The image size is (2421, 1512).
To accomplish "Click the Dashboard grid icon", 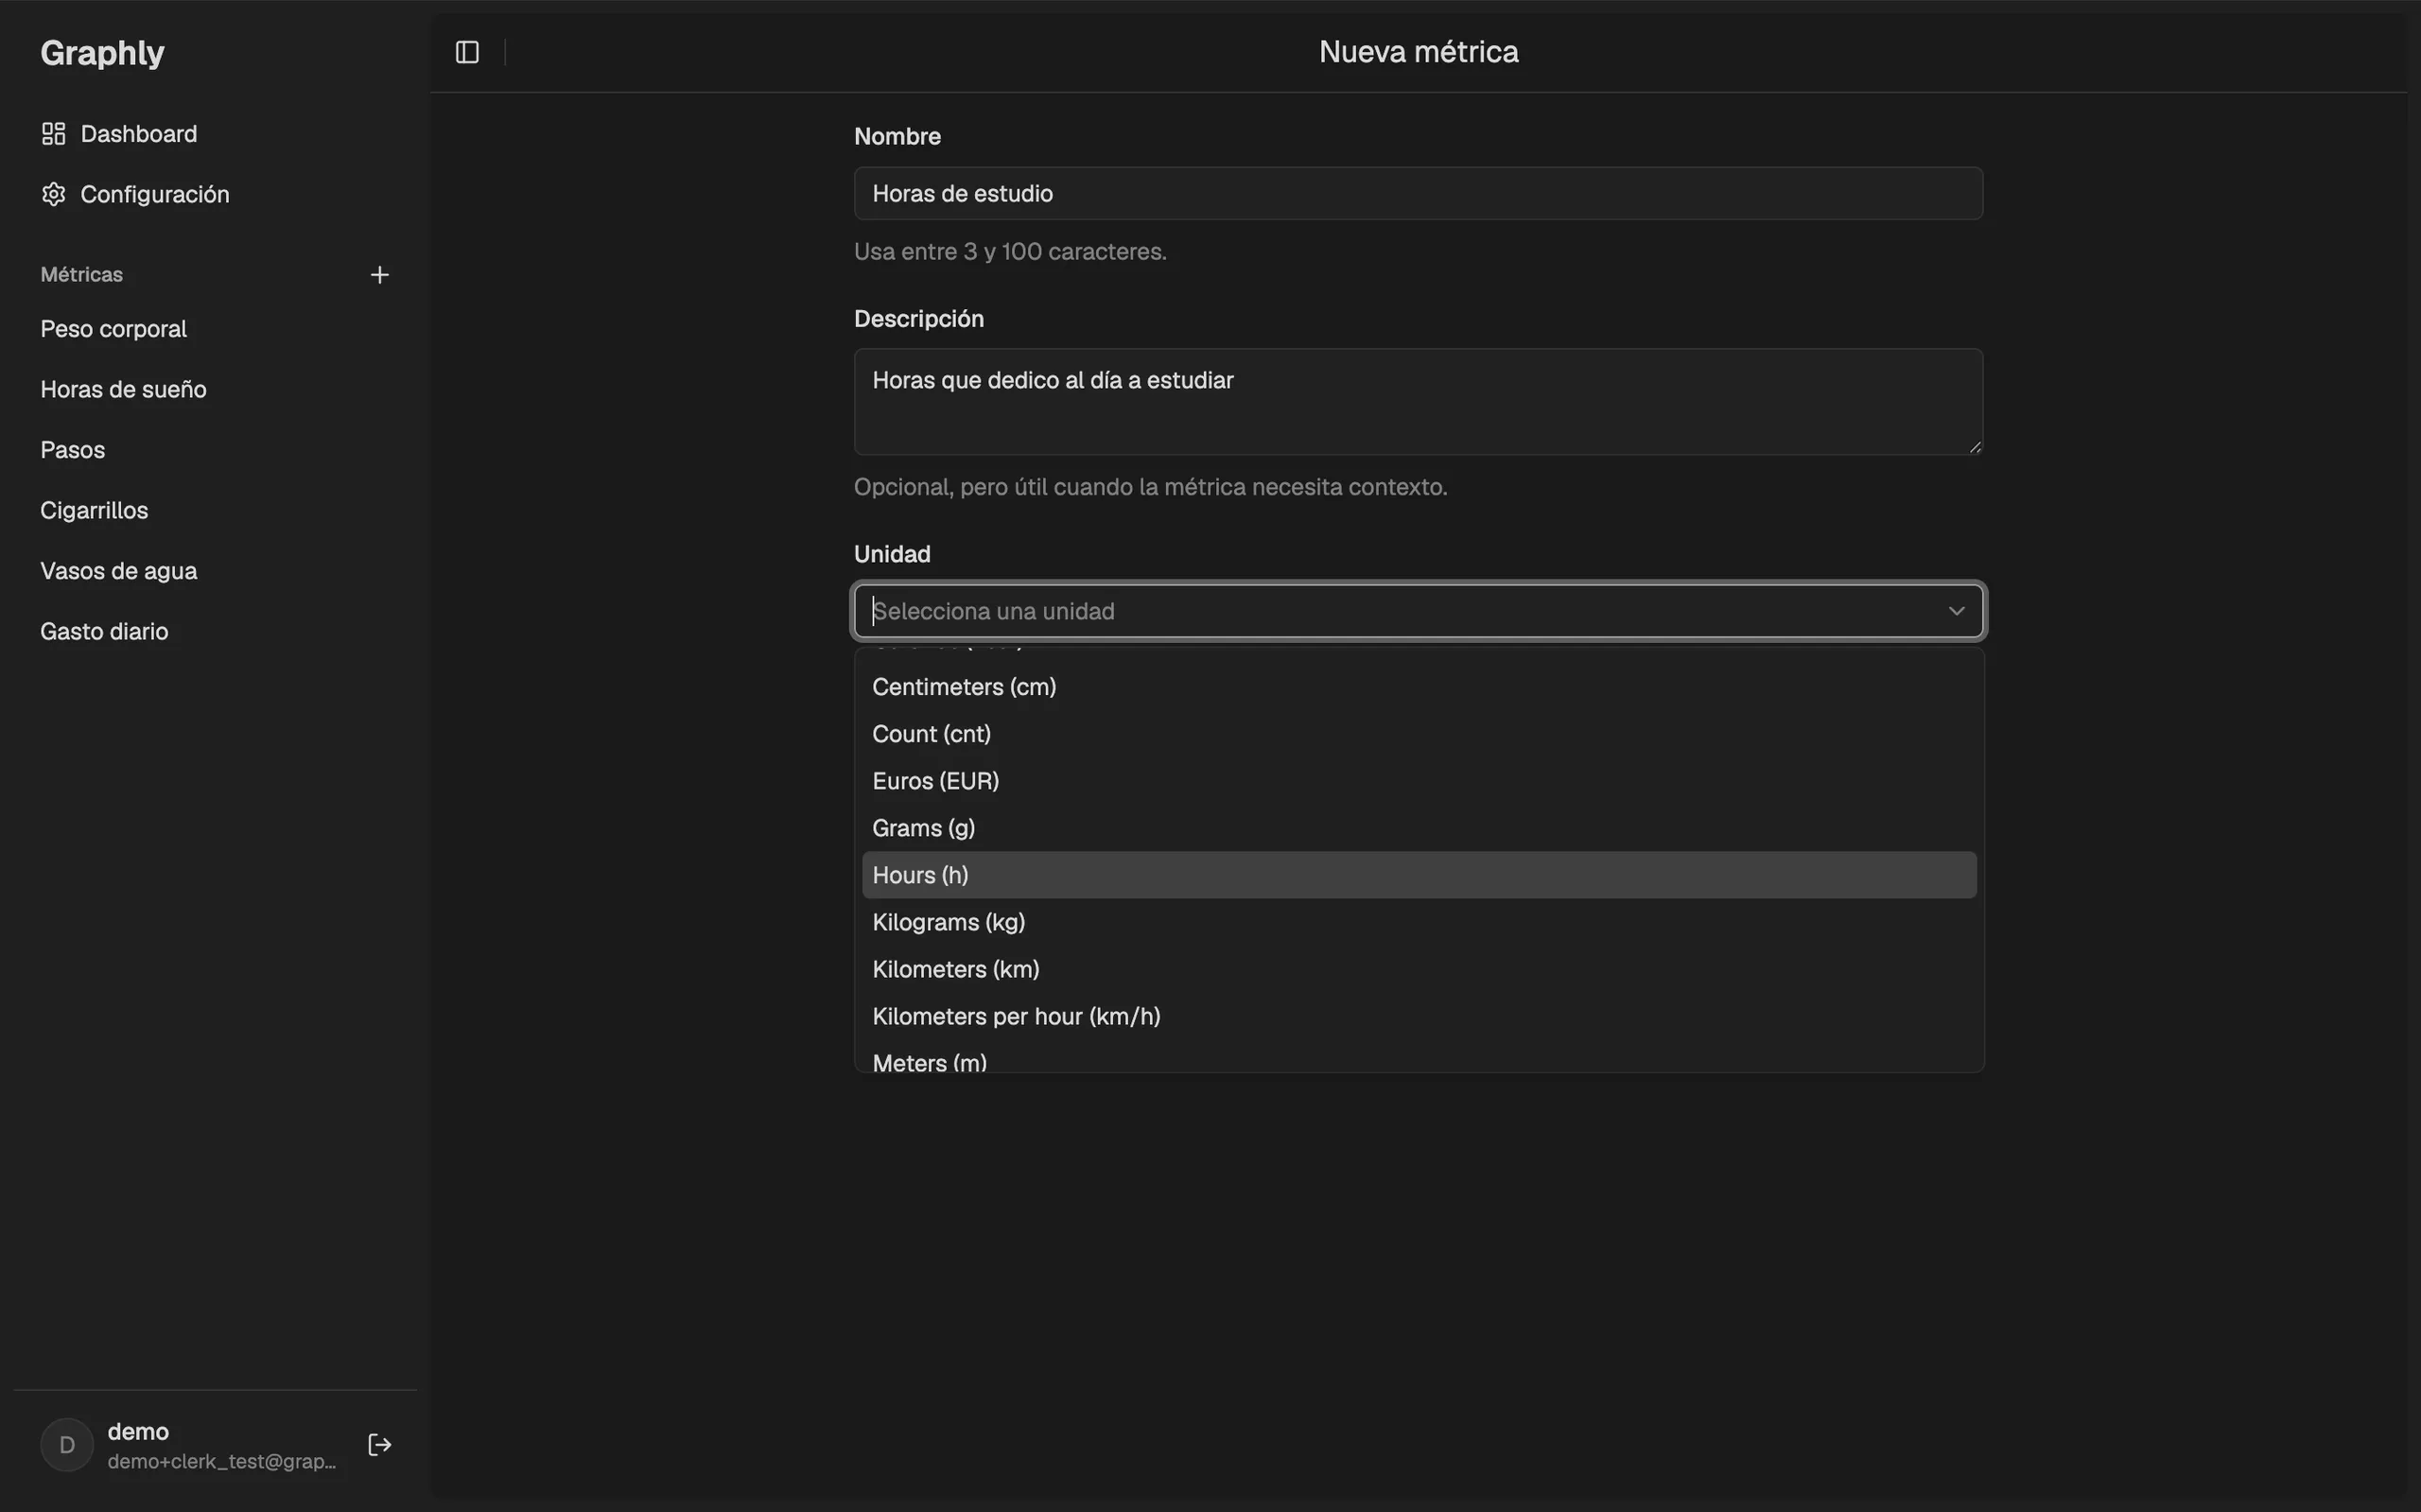I will coord(54,134).
